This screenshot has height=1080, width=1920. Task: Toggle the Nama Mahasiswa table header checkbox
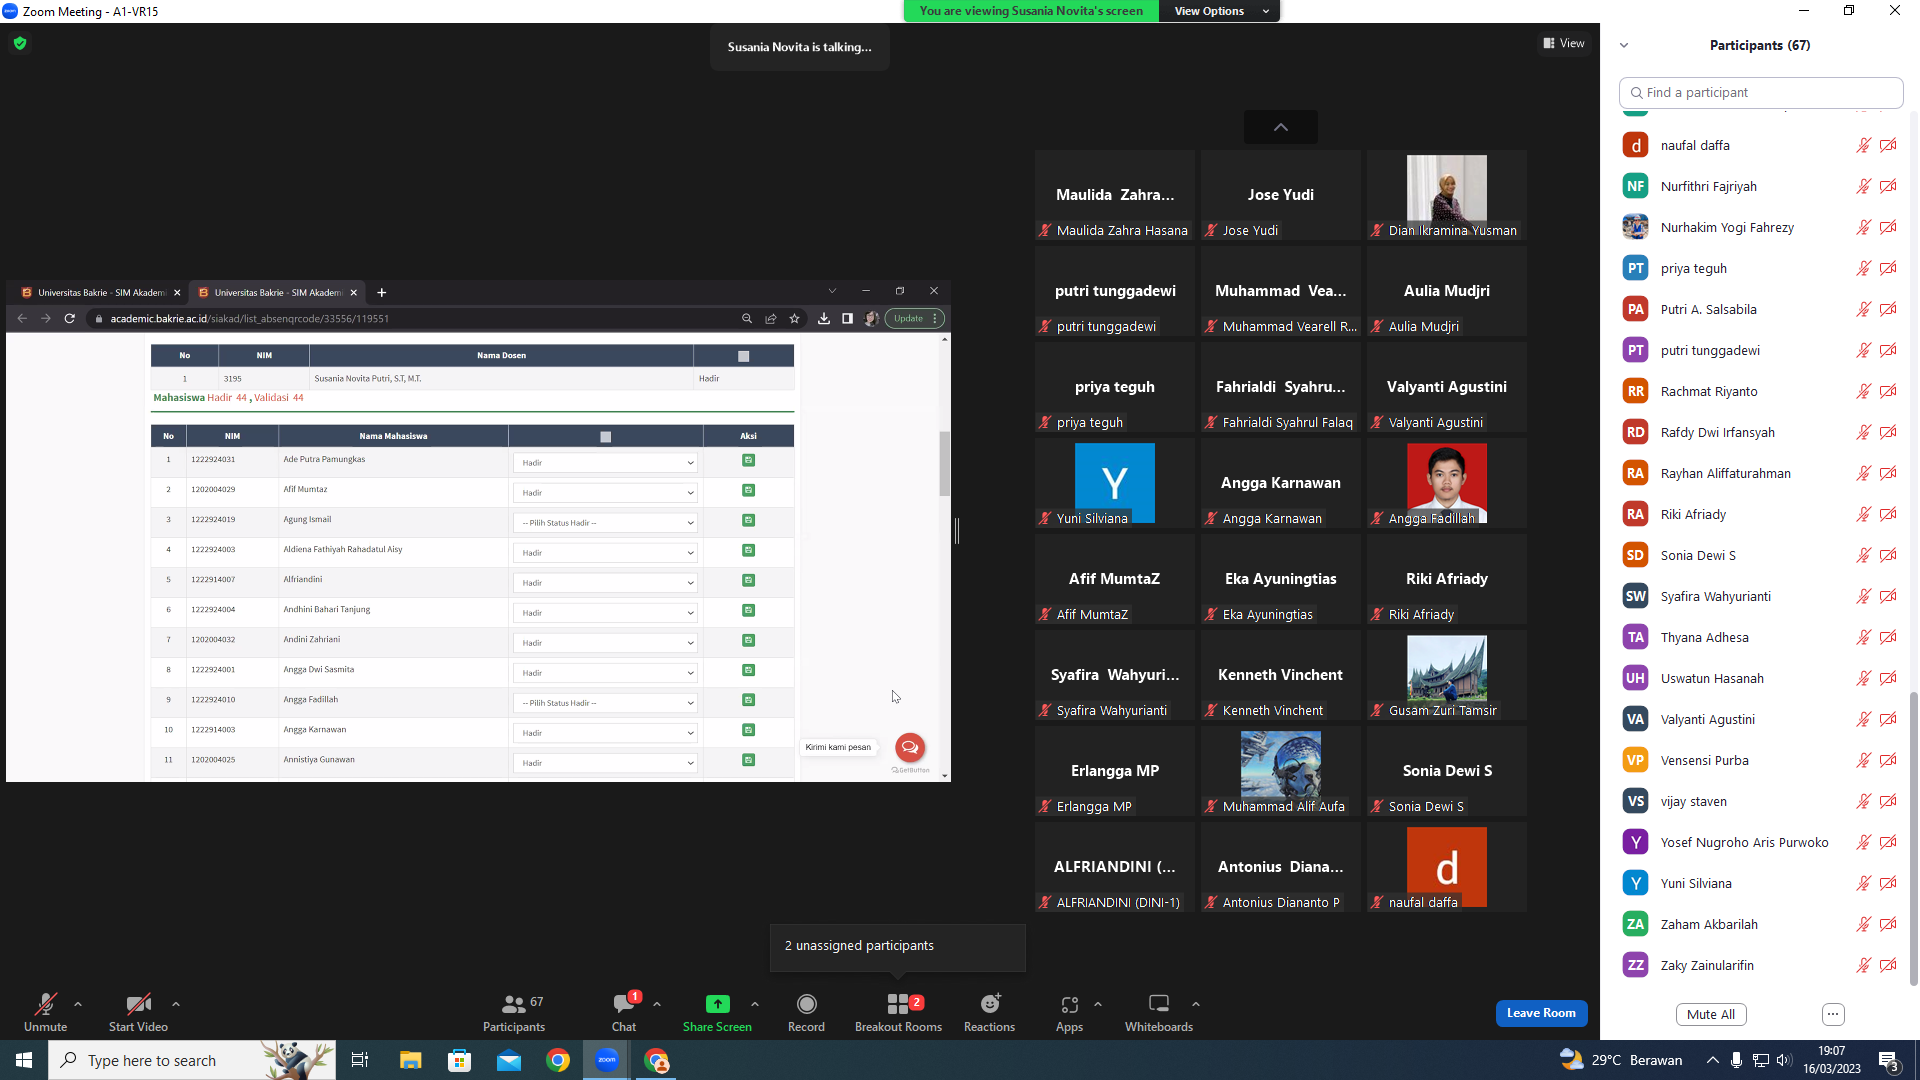tap(605, 437)
